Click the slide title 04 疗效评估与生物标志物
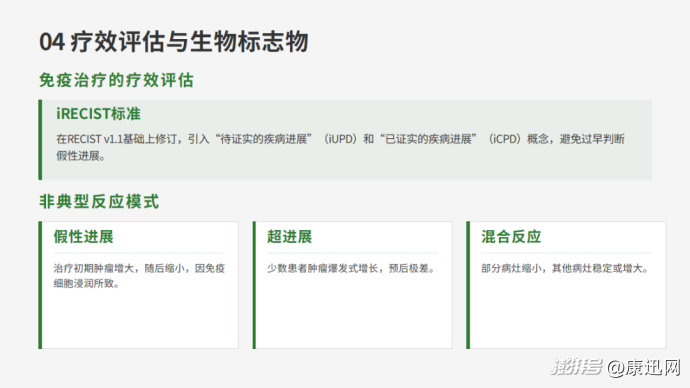 [174, 42]
